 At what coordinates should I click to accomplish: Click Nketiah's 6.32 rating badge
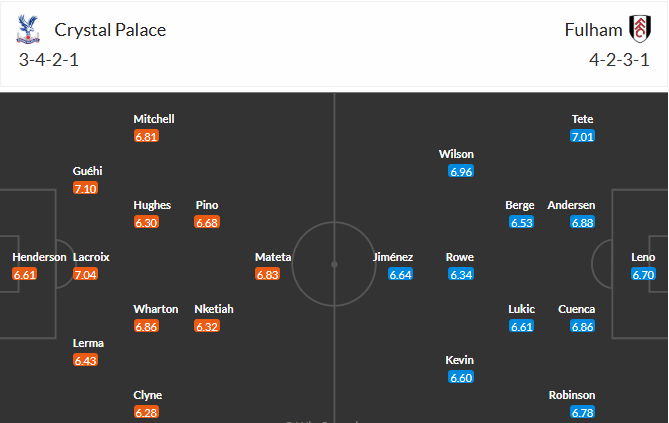[207, 326]
